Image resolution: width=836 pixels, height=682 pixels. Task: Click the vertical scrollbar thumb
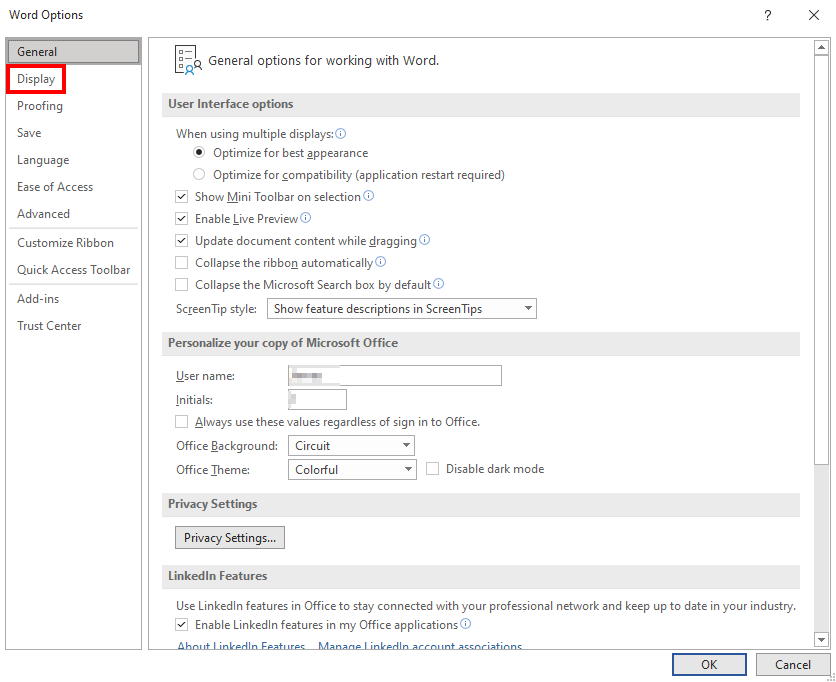821,259
